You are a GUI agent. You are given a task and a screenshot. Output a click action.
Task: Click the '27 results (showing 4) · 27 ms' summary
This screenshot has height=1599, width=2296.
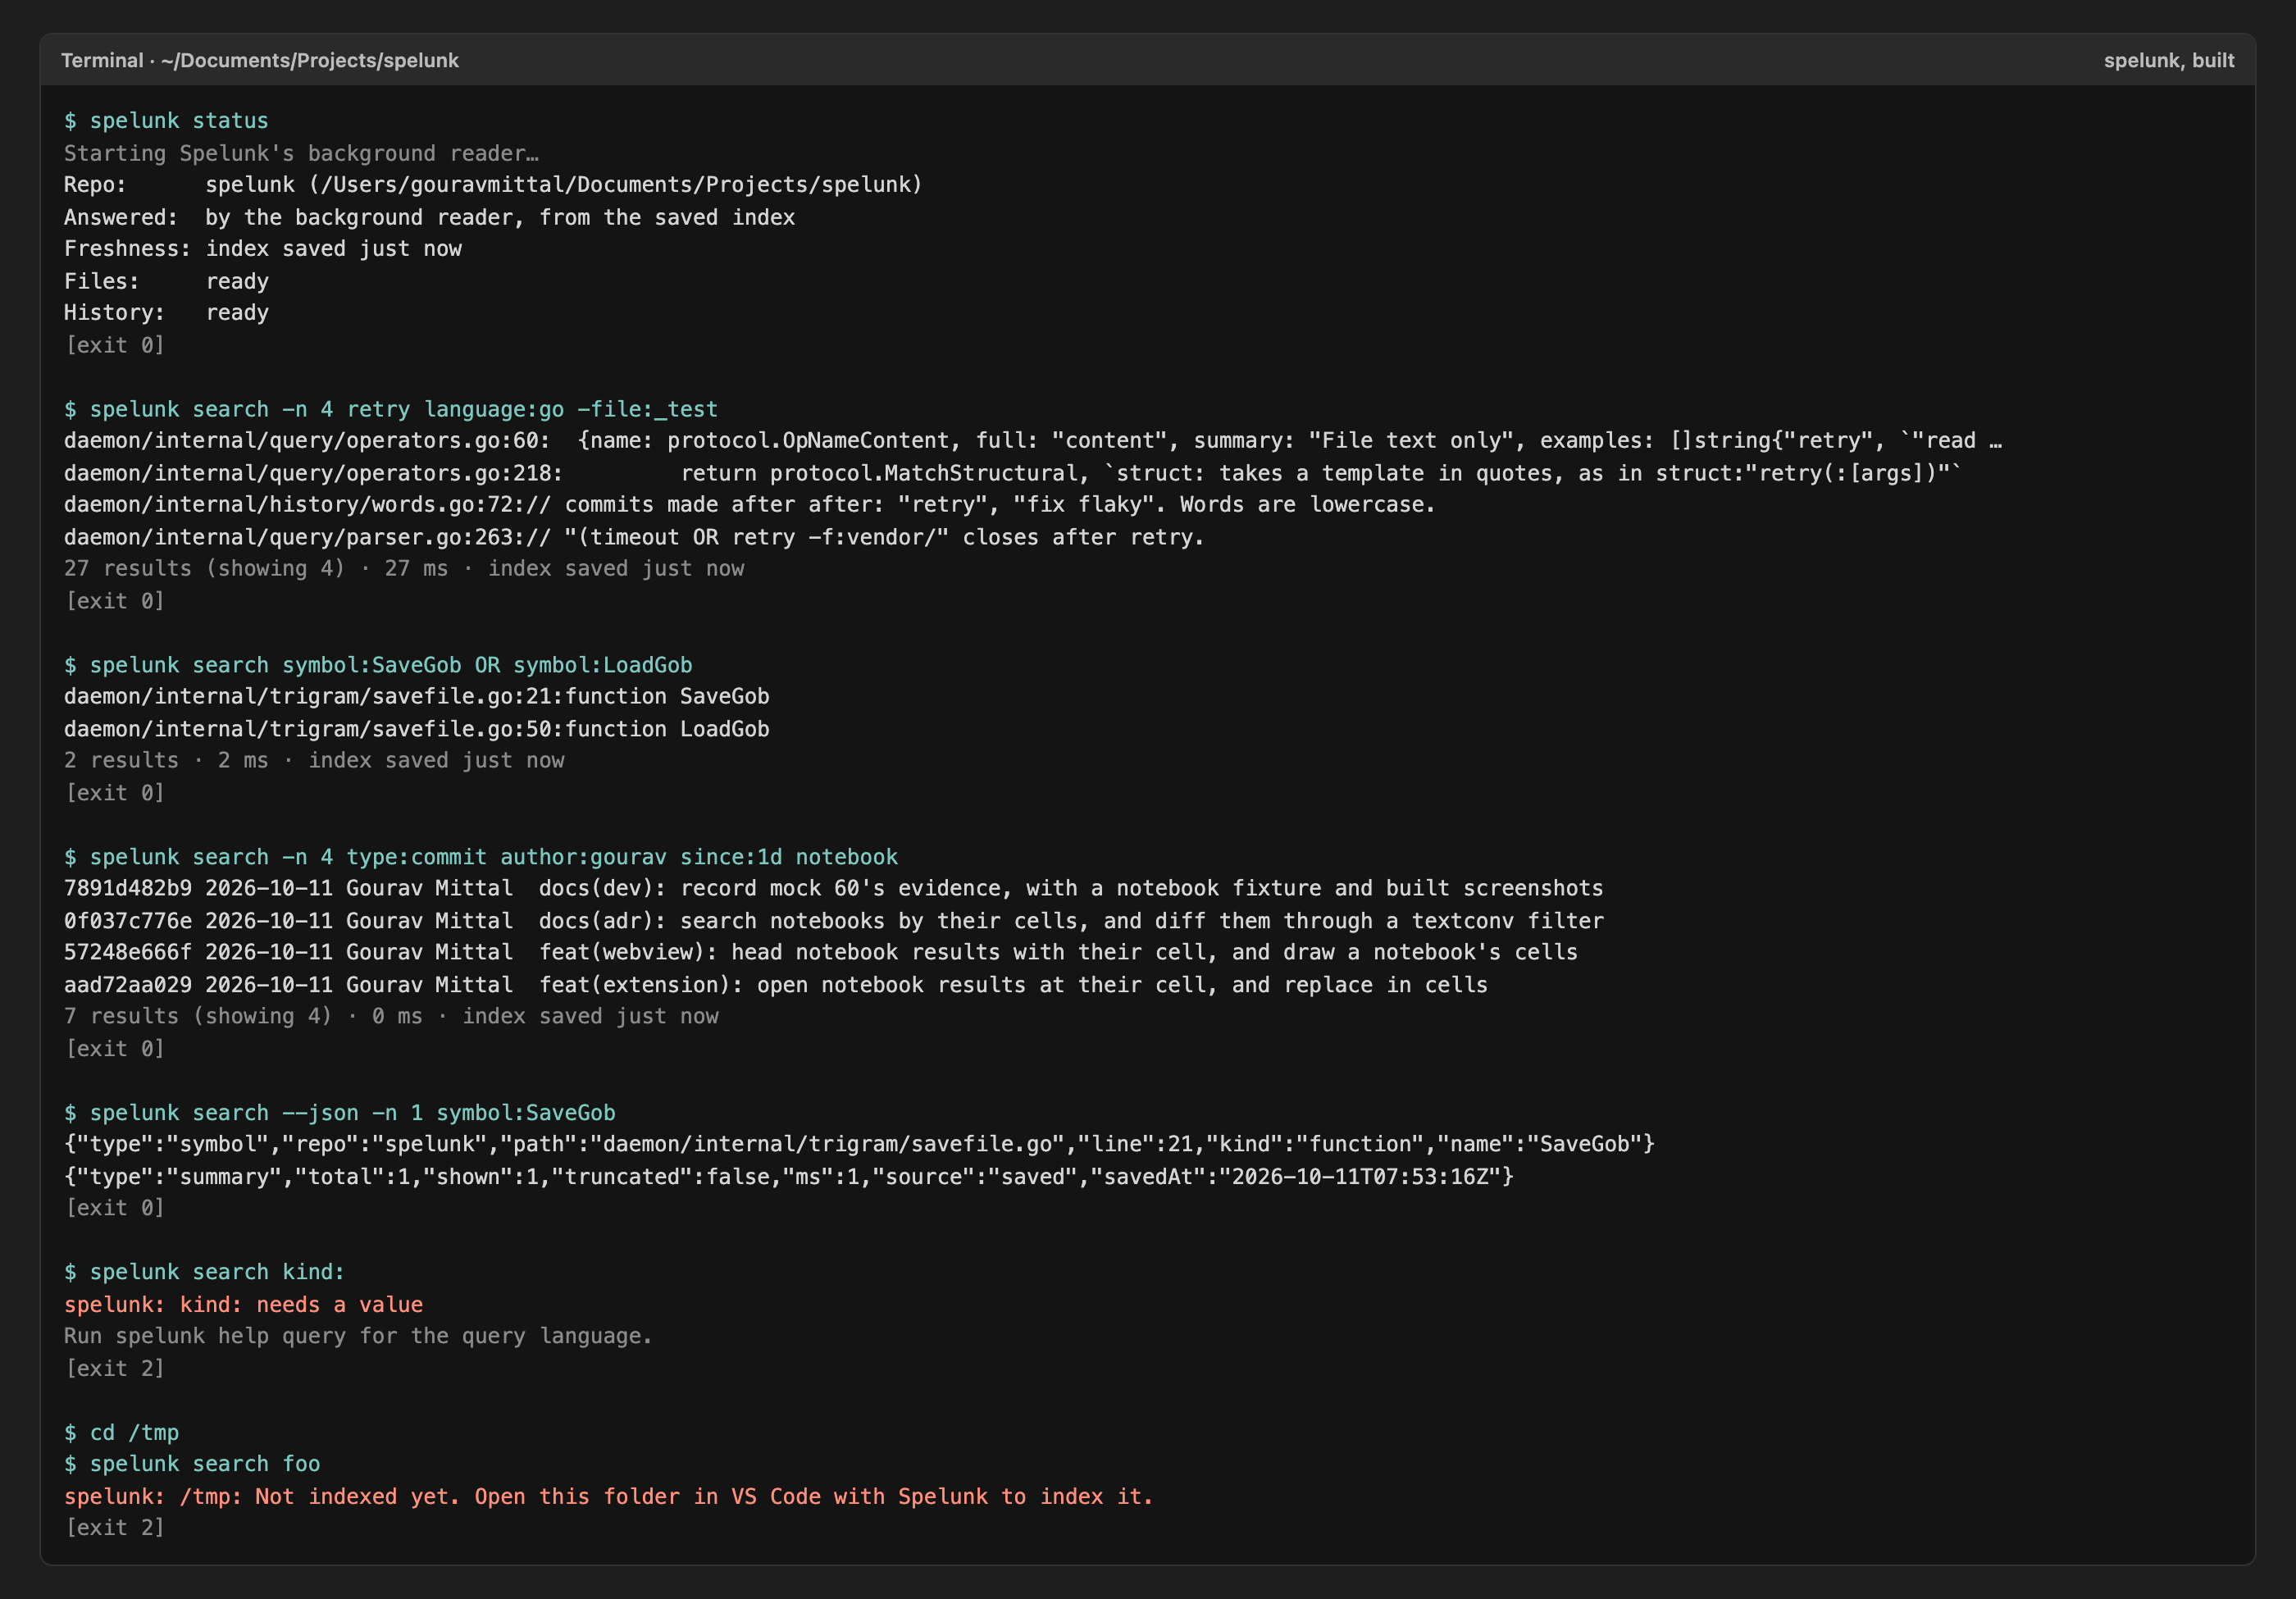click(404, 569)
